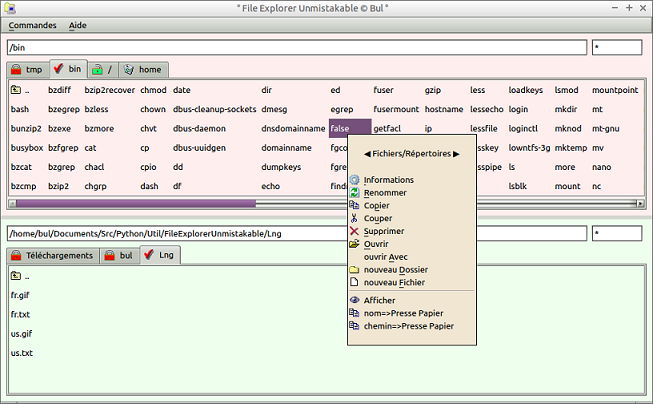Switch to the home tab
The image size is (653, 404).
coord(144,70)
